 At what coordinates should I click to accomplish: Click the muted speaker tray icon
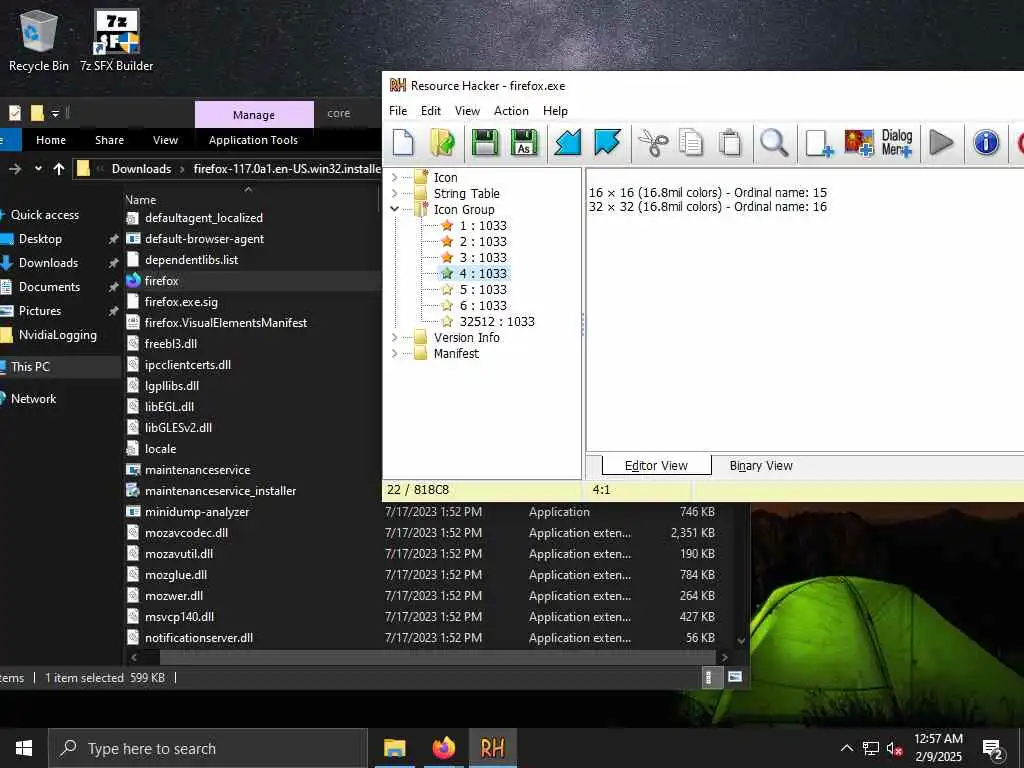pos(895,748)
